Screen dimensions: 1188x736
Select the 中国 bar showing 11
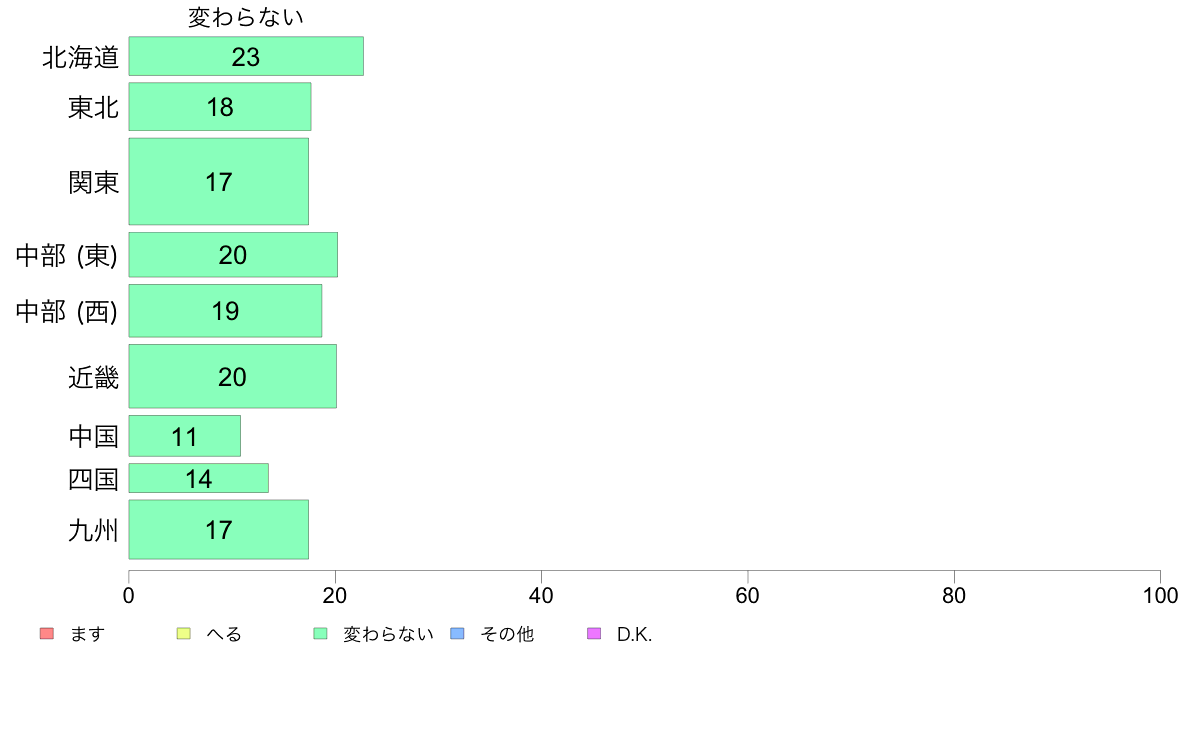[x=185, y=436]
